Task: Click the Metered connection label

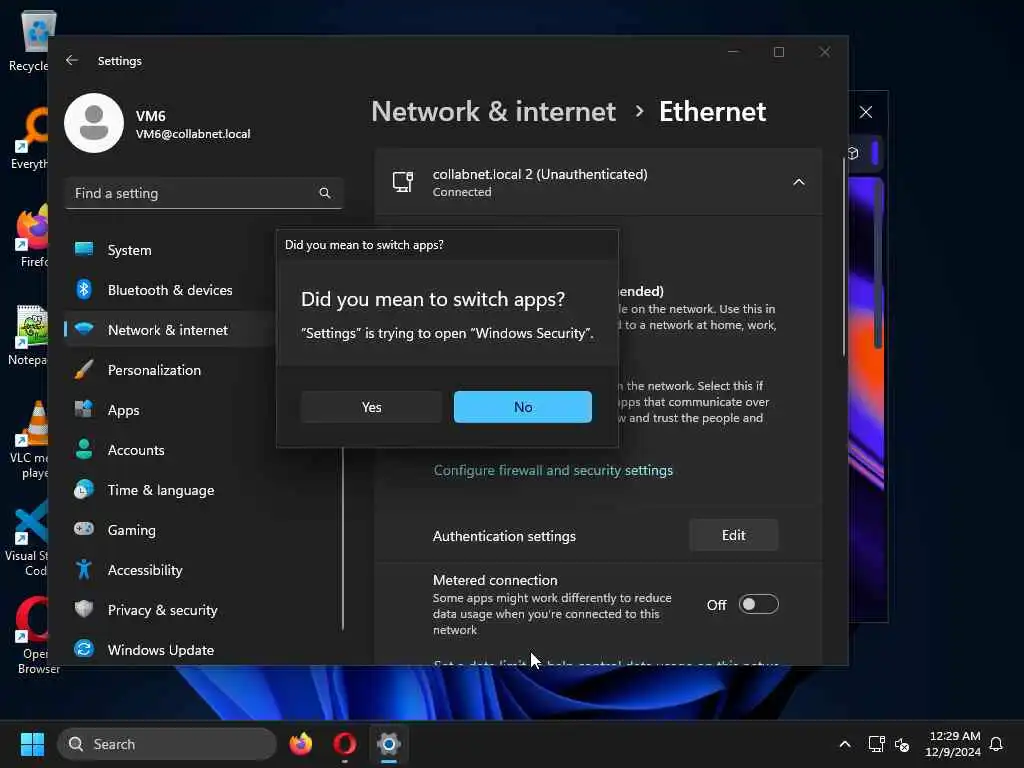Action: [495, 580]
